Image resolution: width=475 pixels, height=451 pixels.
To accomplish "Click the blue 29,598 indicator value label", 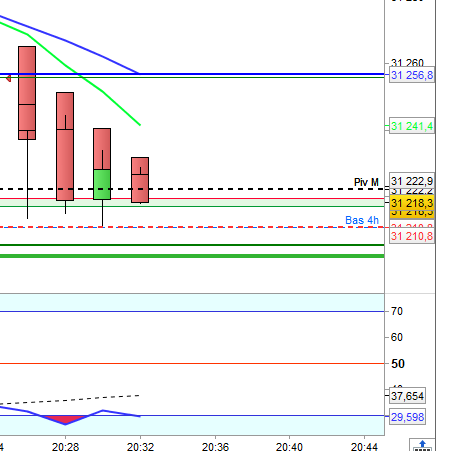I will point(407,417).
